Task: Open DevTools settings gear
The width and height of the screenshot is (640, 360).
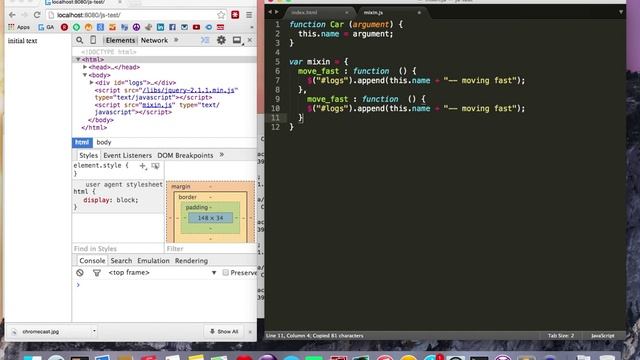Action: point(221,40)
